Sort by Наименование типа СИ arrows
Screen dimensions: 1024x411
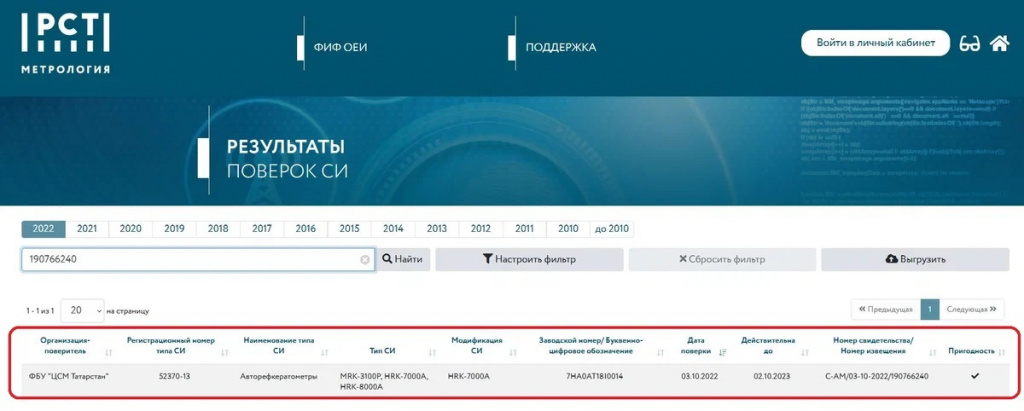(x=325, y=352)
